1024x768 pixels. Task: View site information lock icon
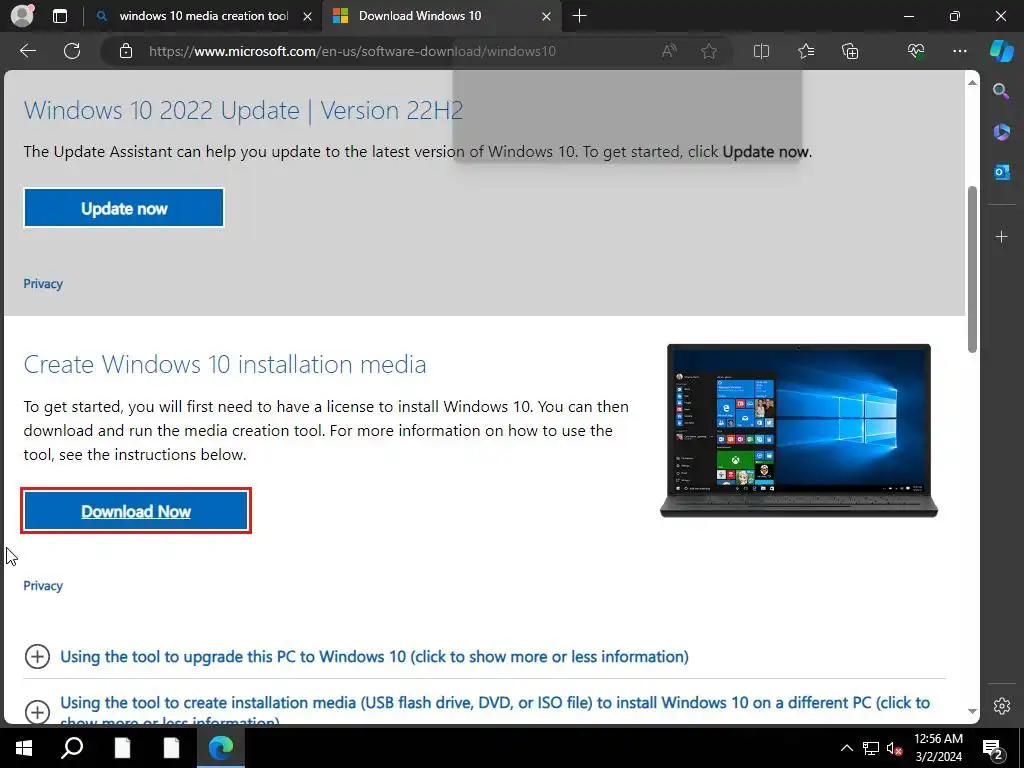tap(126, 51)
